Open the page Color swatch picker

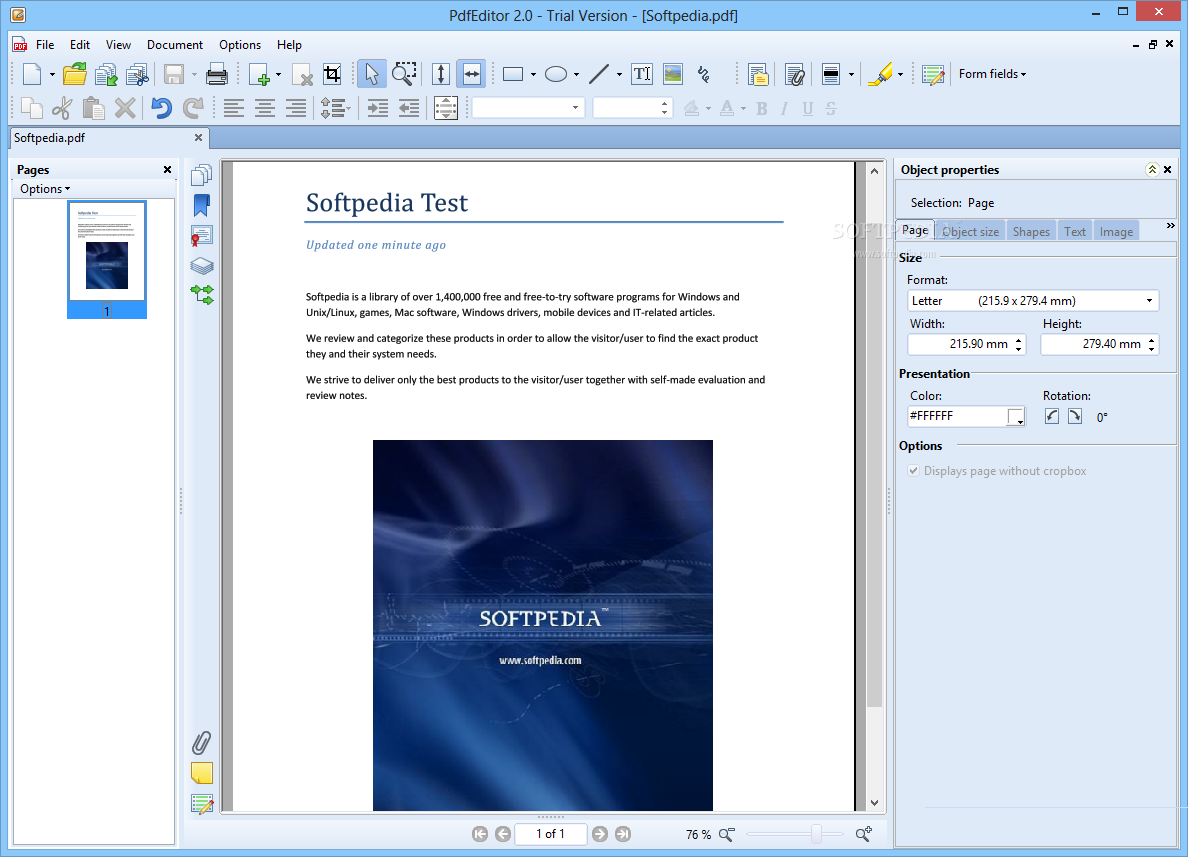tap(1016, 417)
